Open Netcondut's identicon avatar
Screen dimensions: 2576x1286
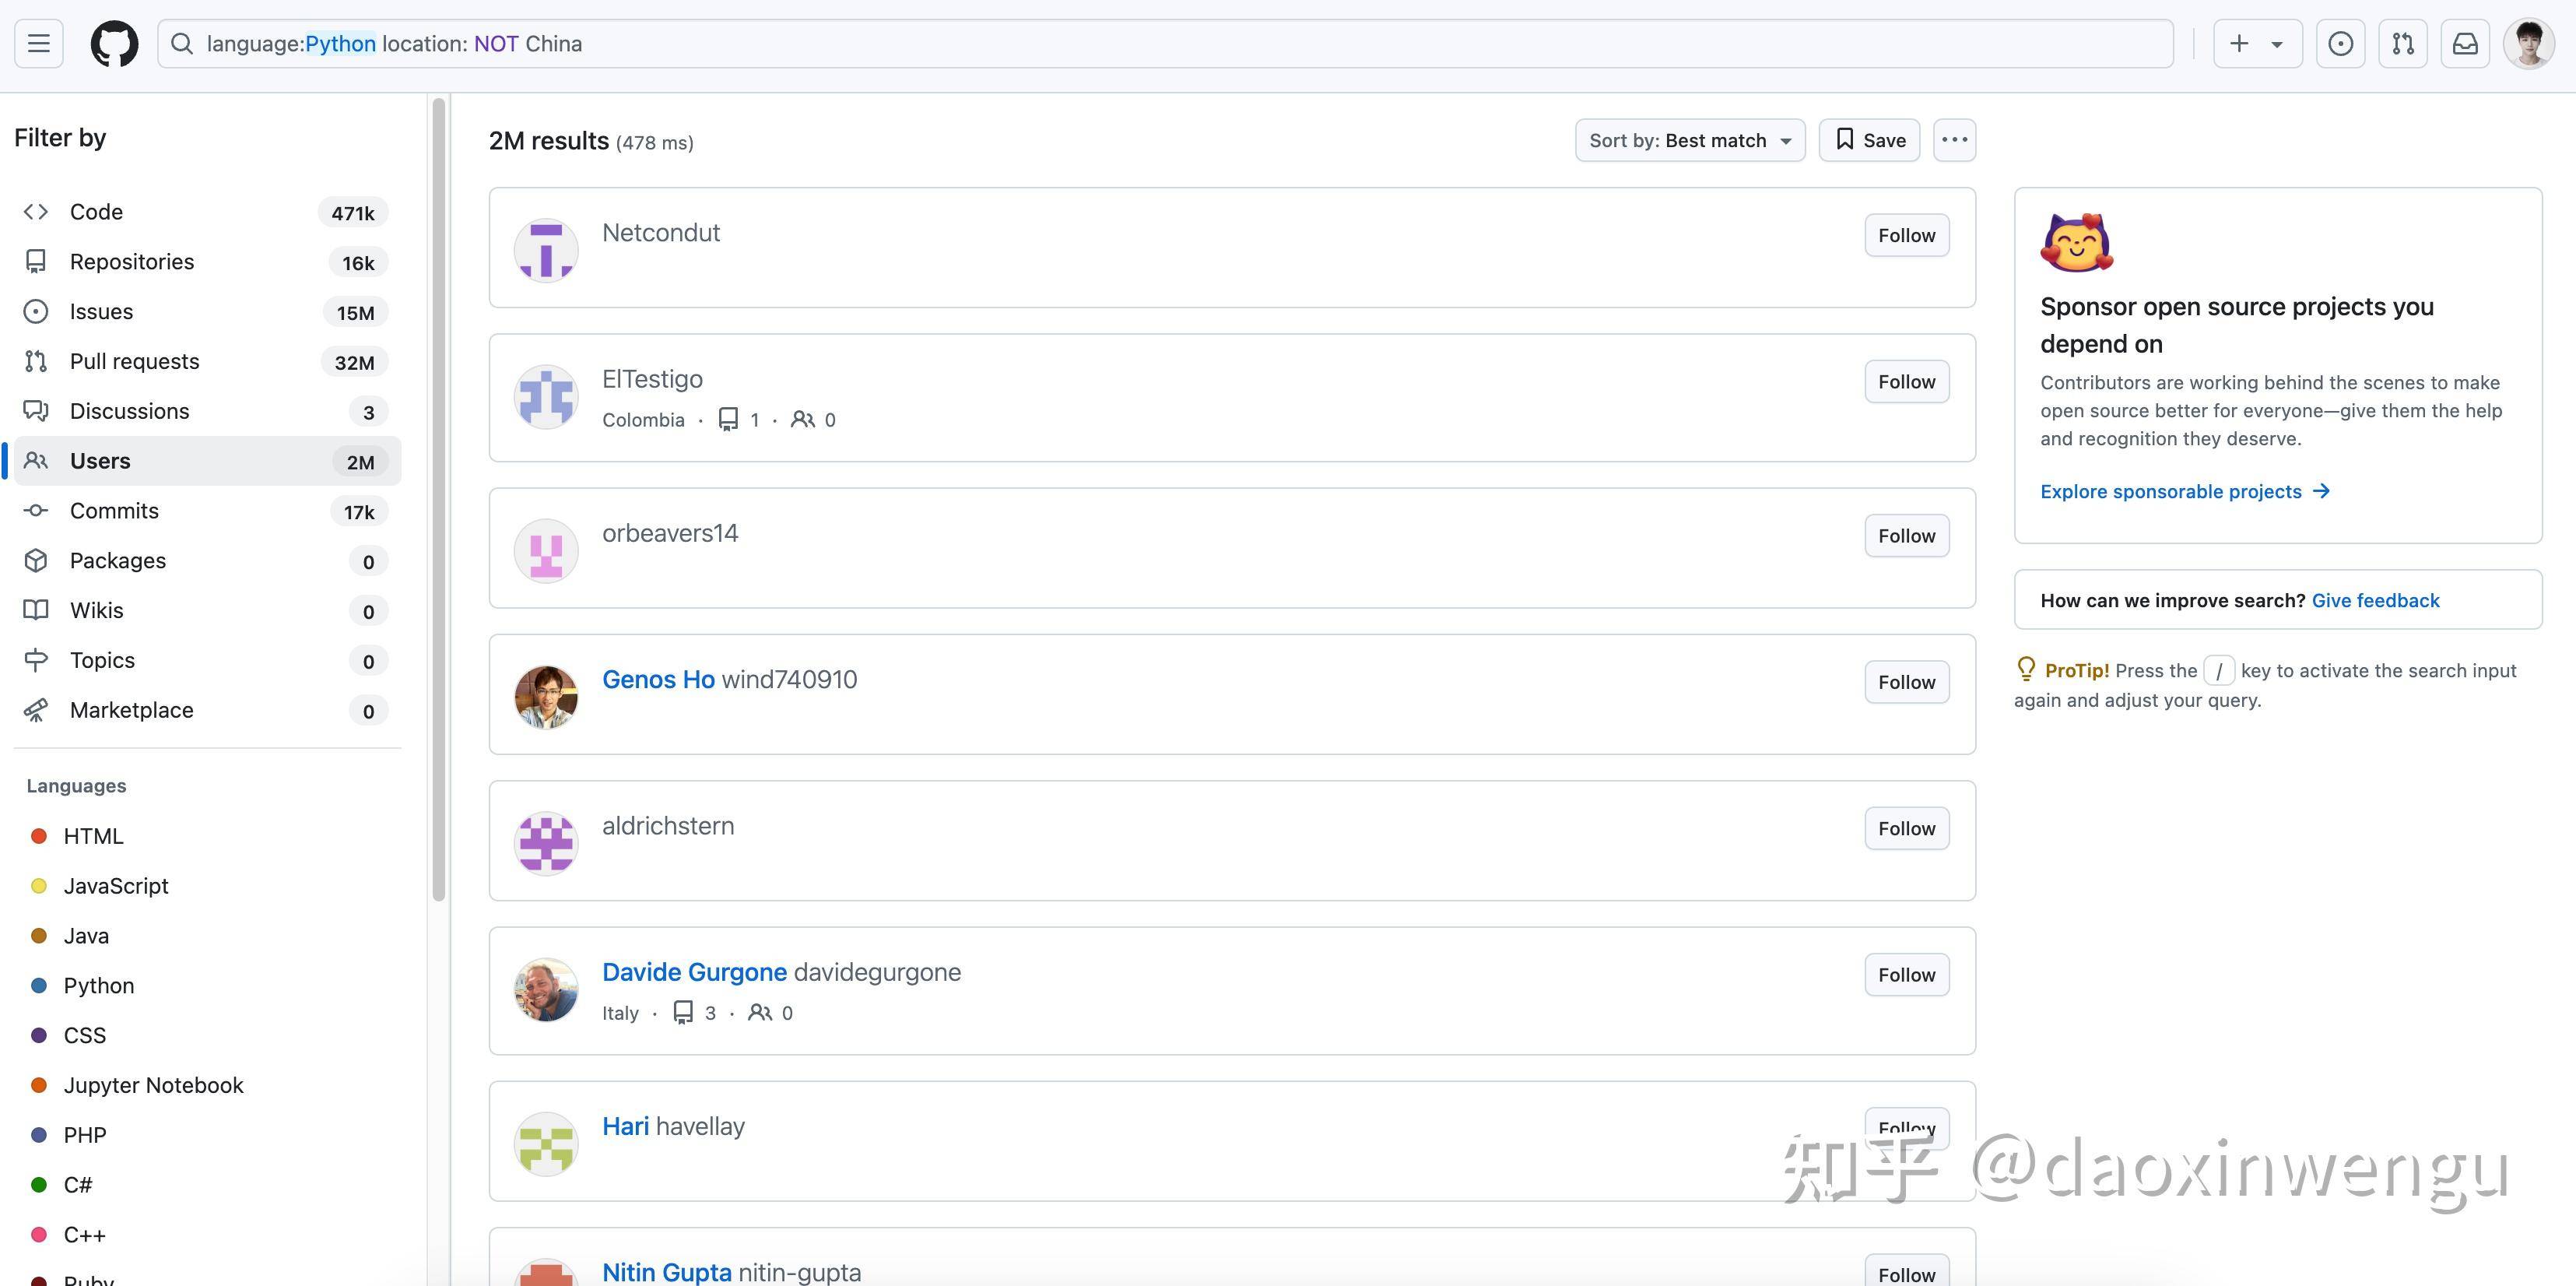546,250
